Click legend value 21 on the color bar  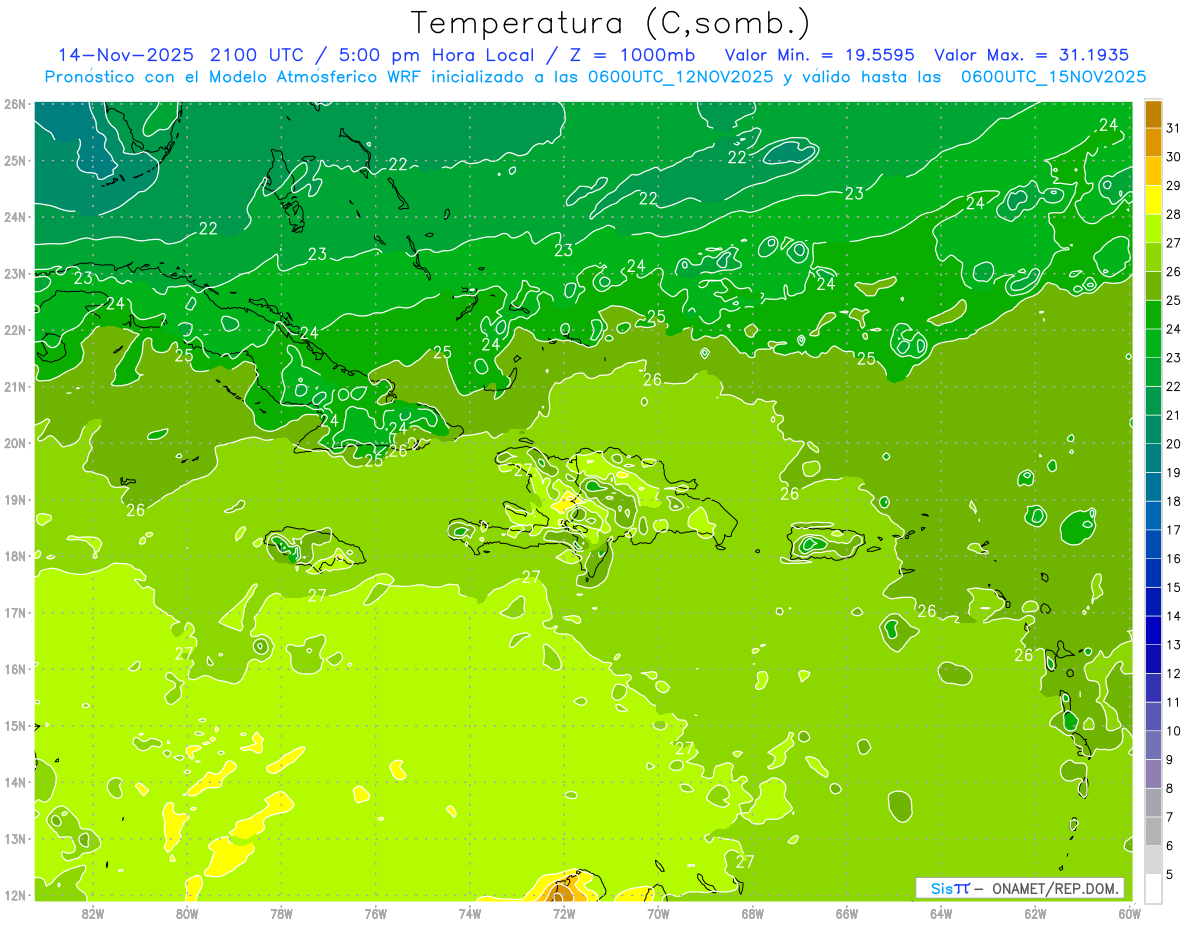(1174, 415)
